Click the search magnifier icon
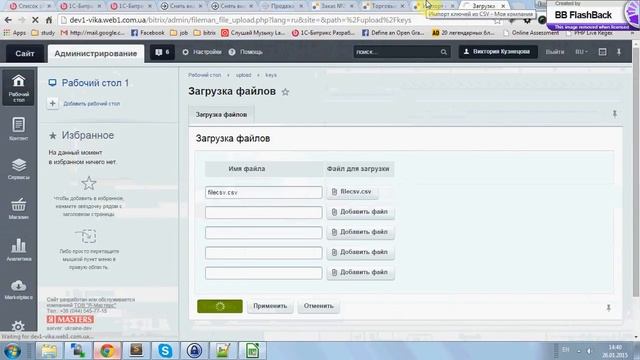The height and width of the screenshot is (360, 640). (444, 52)
